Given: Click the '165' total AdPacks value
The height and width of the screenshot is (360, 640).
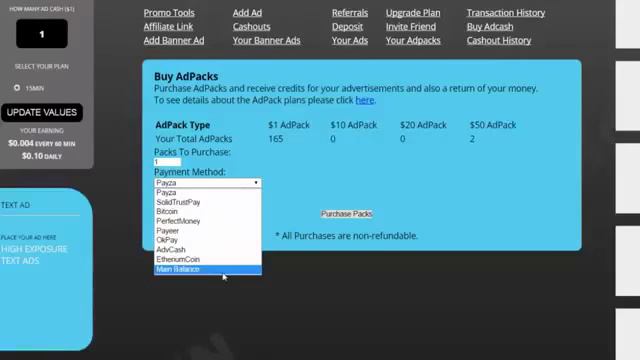Looking at the screenshot, I should tap(276, 139).
